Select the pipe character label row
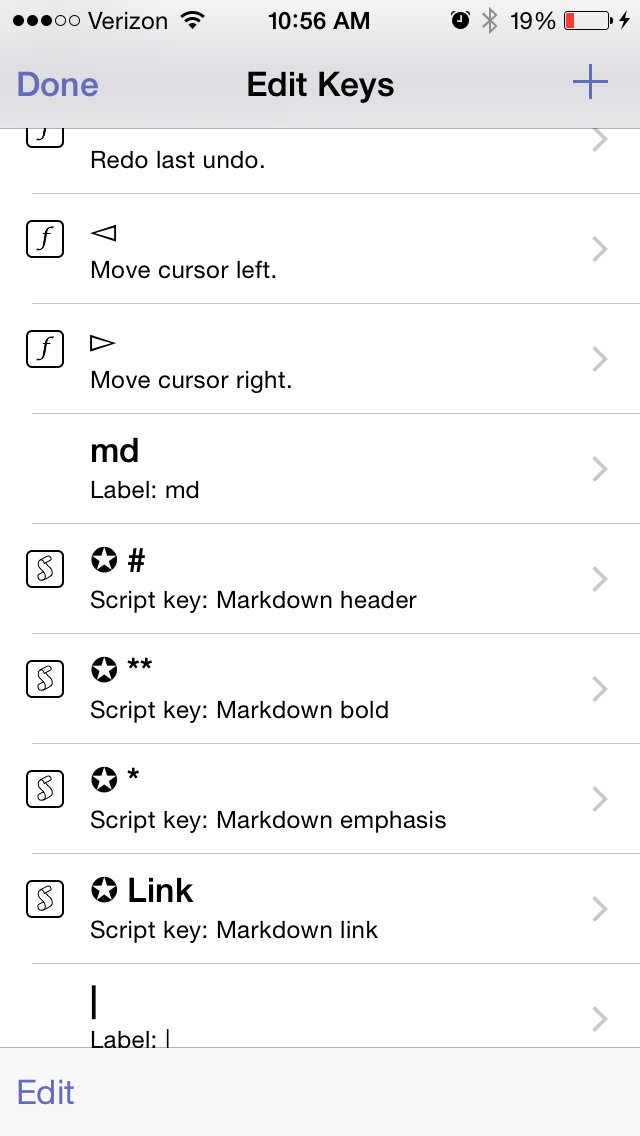This screenshot has height=1136, width=640. (x=300, y=1012)
